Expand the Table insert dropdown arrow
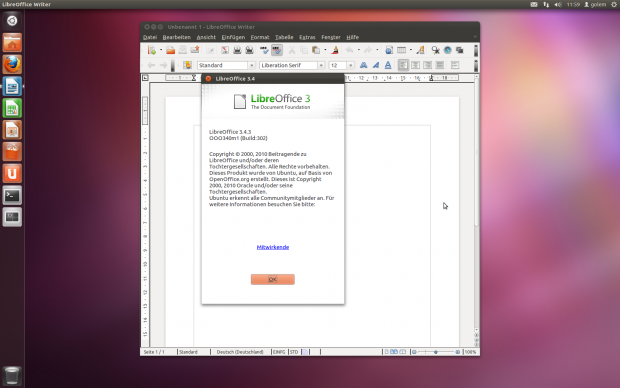This screenshot has width=620, height=388. [411, 50]
